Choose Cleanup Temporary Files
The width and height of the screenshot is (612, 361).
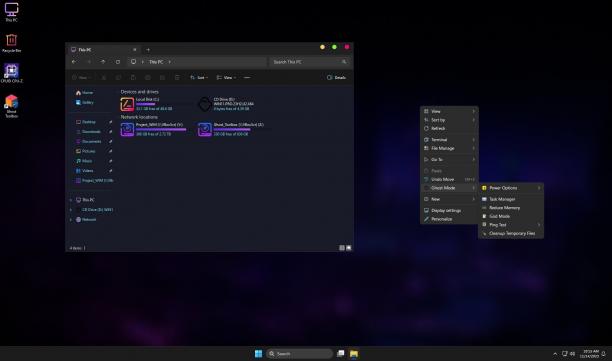tap(511, 233)
